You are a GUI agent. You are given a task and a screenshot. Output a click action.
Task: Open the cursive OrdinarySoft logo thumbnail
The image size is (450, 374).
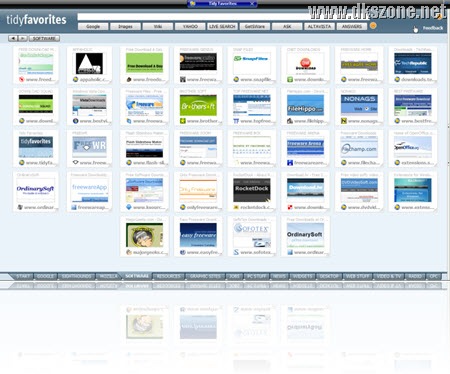tap(36, 190)
